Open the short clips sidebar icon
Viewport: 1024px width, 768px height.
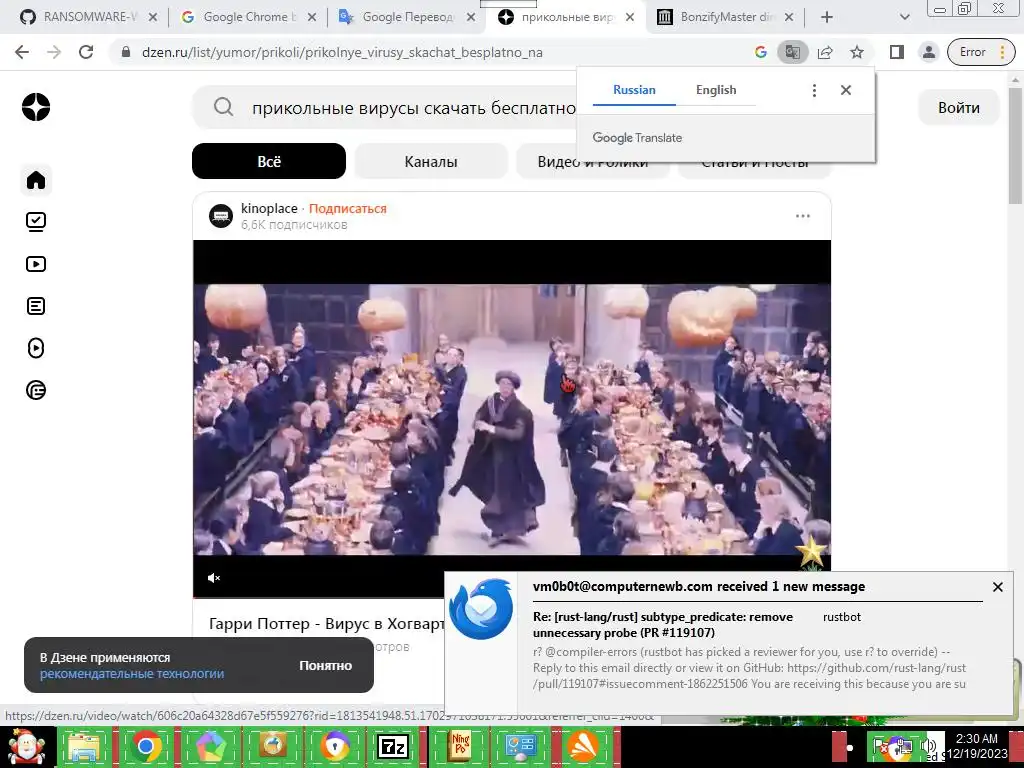tap(36, 348)
